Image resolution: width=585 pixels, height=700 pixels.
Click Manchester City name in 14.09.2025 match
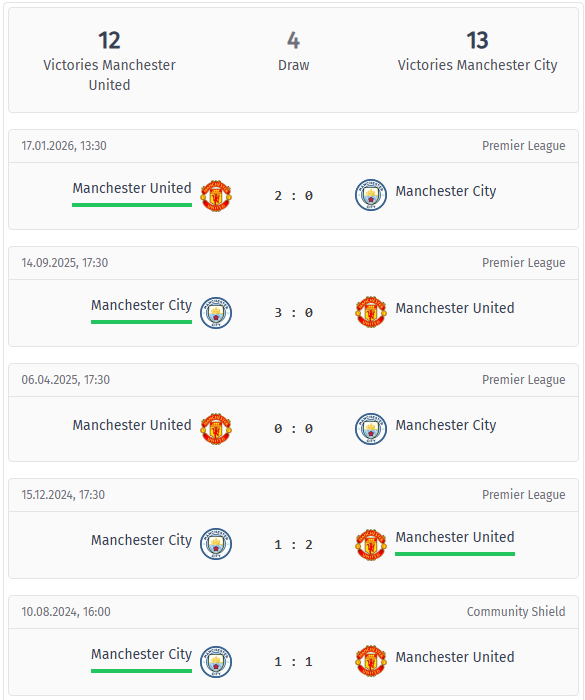pos(141,305)
